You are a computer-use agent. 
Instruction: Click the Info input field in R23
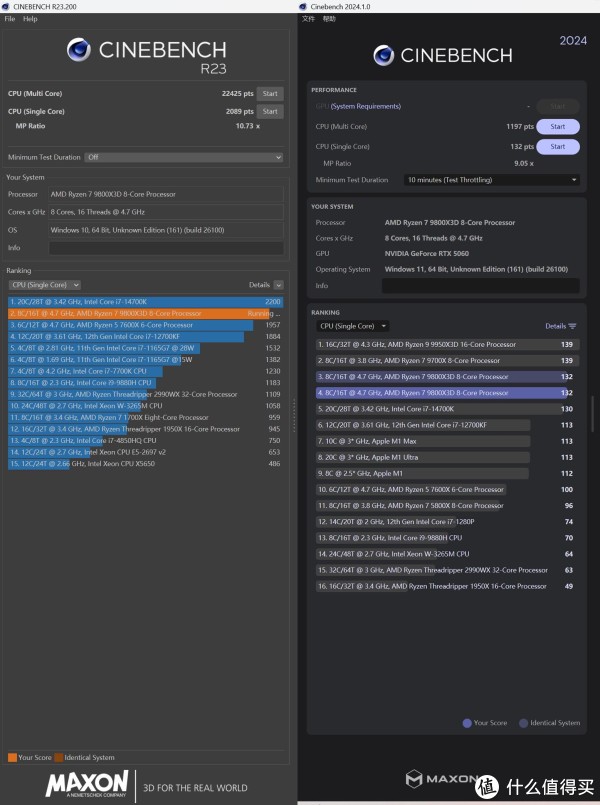click(166, 248)
